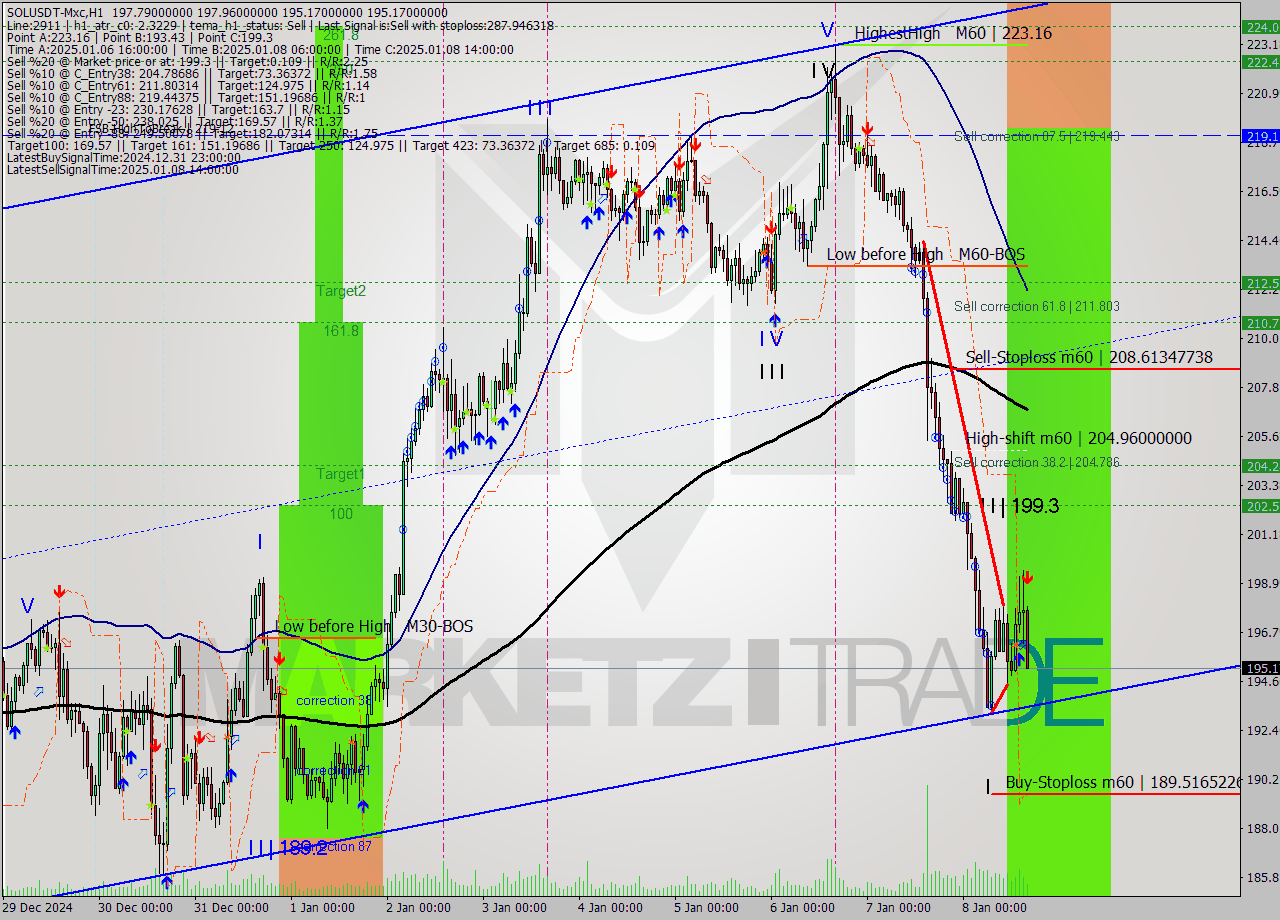The height and width of the screenshot is (920, 1280).
Task: Click the Sell-Stoploss m60 | 208.61347738 label
Action: pyautogui.click(x=1089, y=357)
